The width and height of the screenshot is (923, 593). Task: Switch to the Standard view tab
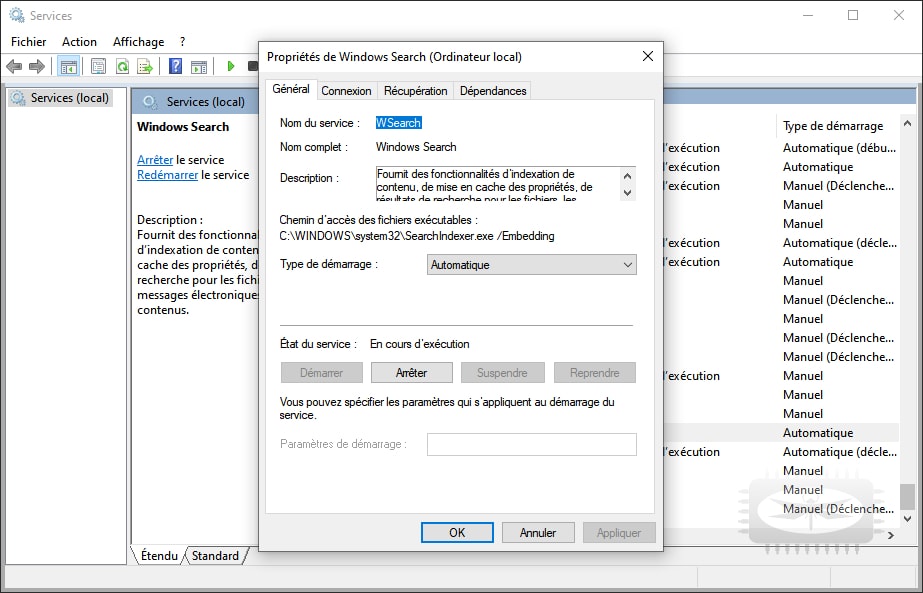[215, 555]
